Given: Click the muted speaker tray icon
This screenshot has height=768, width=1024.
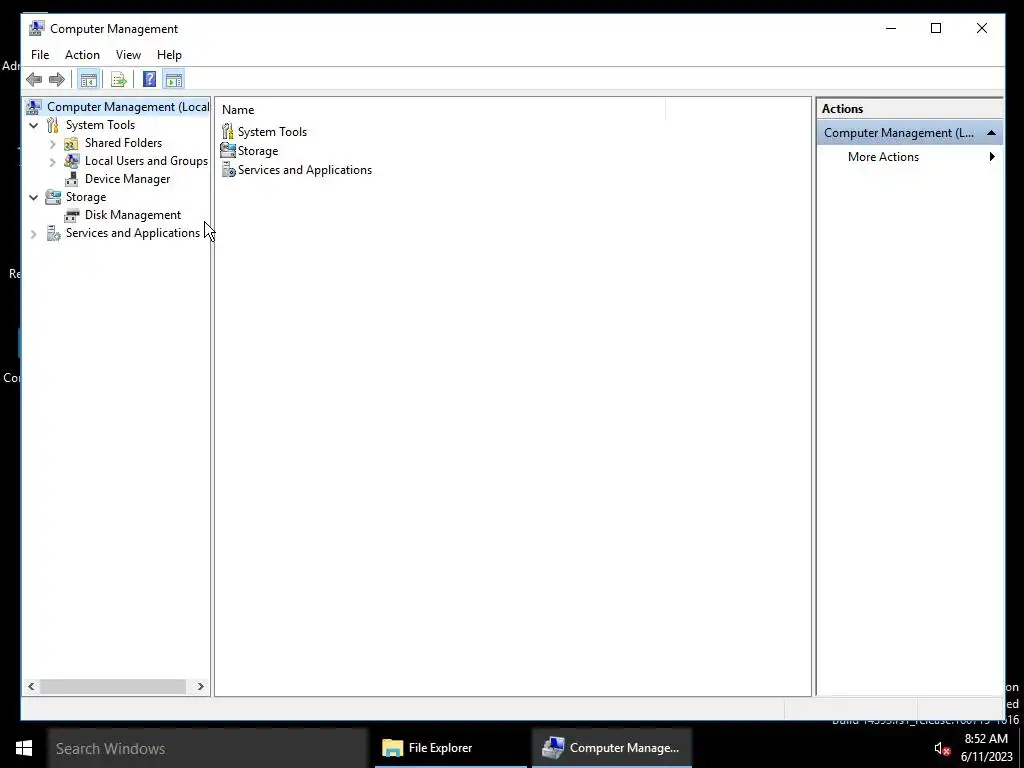Looking at the screenshot, I should (941, 748).
